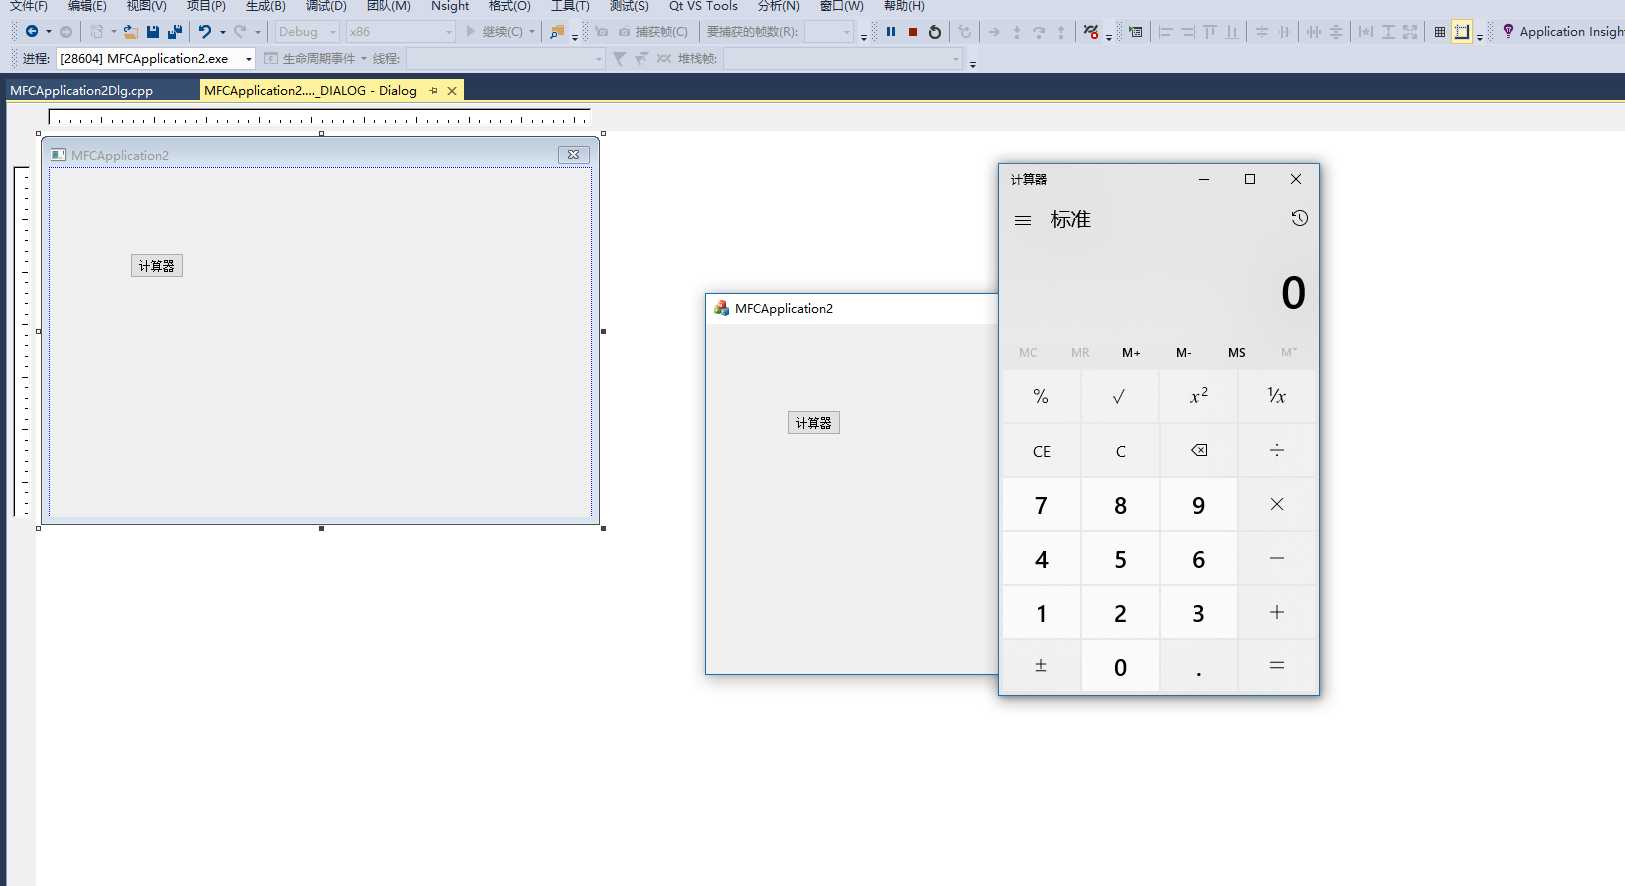Click the M- memory subtract key
Viewport: 1625px width, 886px height.
click(1184, 352)
